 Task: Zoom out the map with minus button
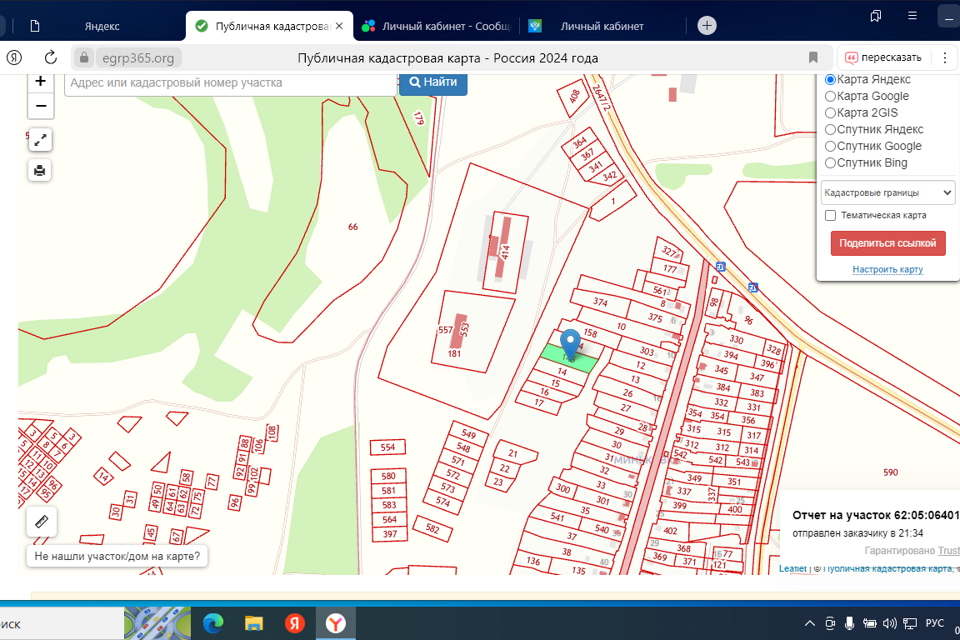[40, 106]
